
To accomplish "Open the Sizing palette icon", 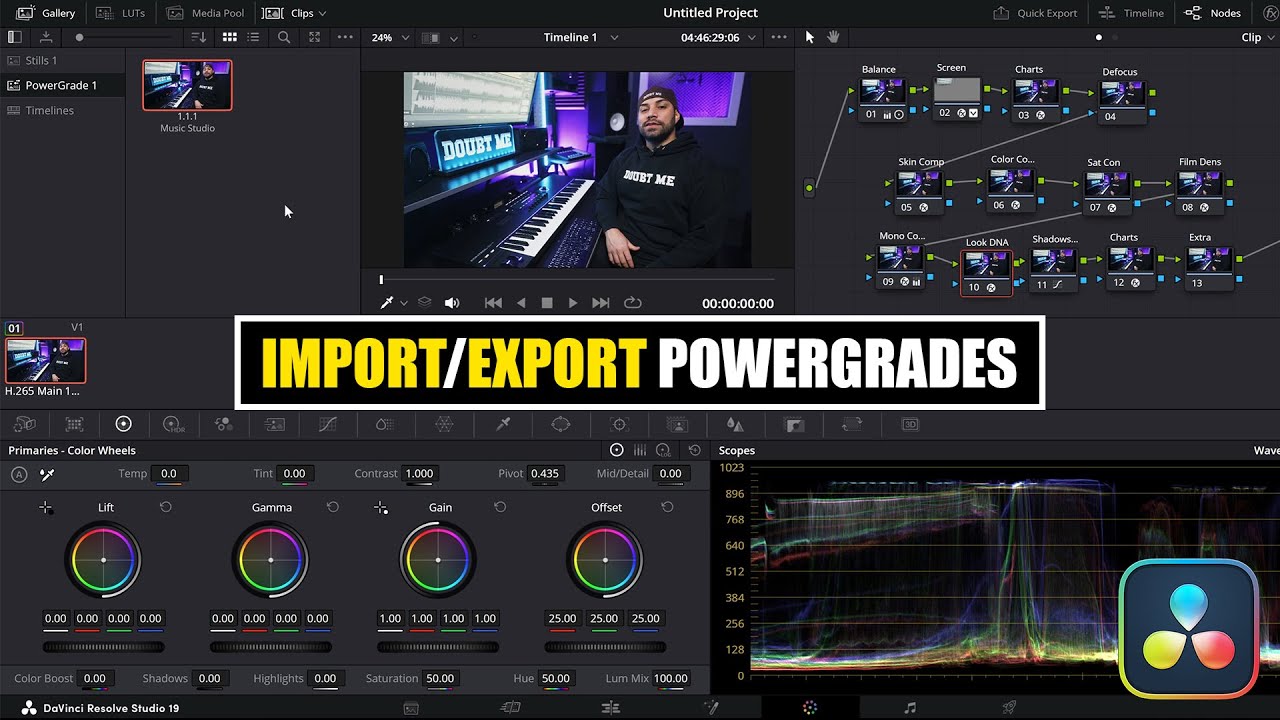I will 852,425.
